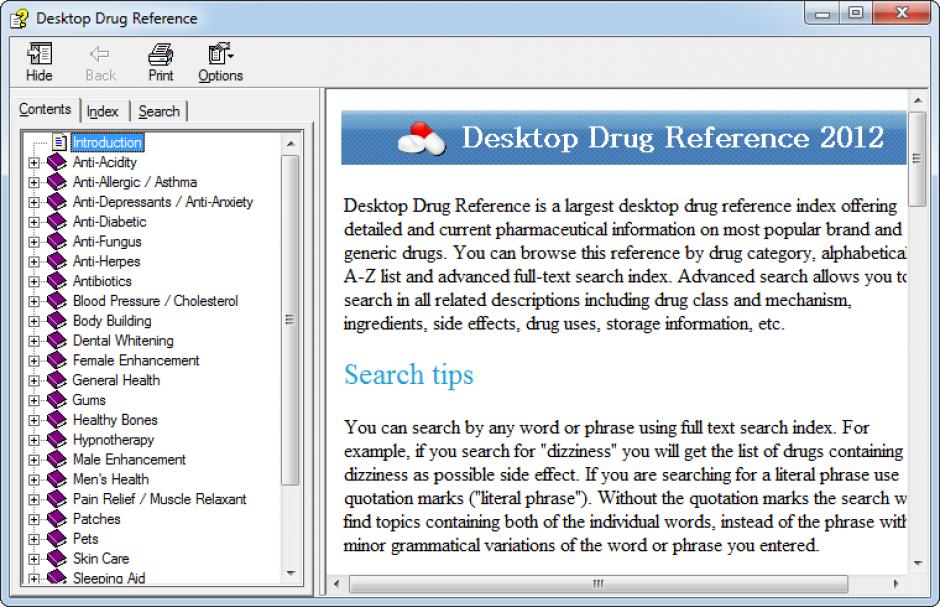Click the contents tree scroll down arrow

click(291, 573)
